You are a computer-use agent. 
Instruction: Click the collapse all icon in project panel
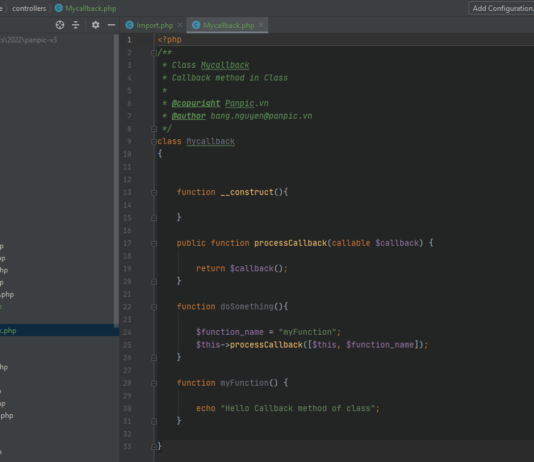click(76, 25)
